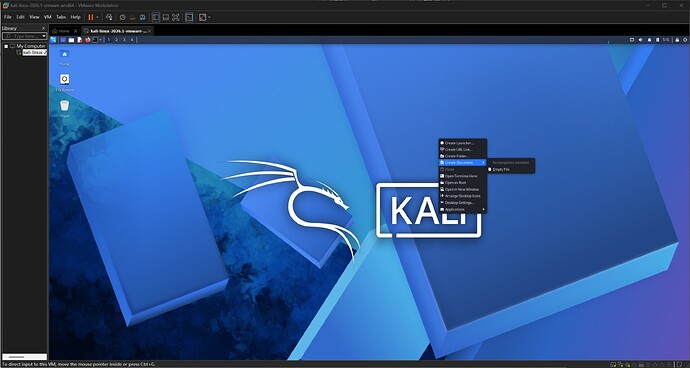Switch to workspace 1
Viewport: 690px width, 368px height.
[109, 40]
